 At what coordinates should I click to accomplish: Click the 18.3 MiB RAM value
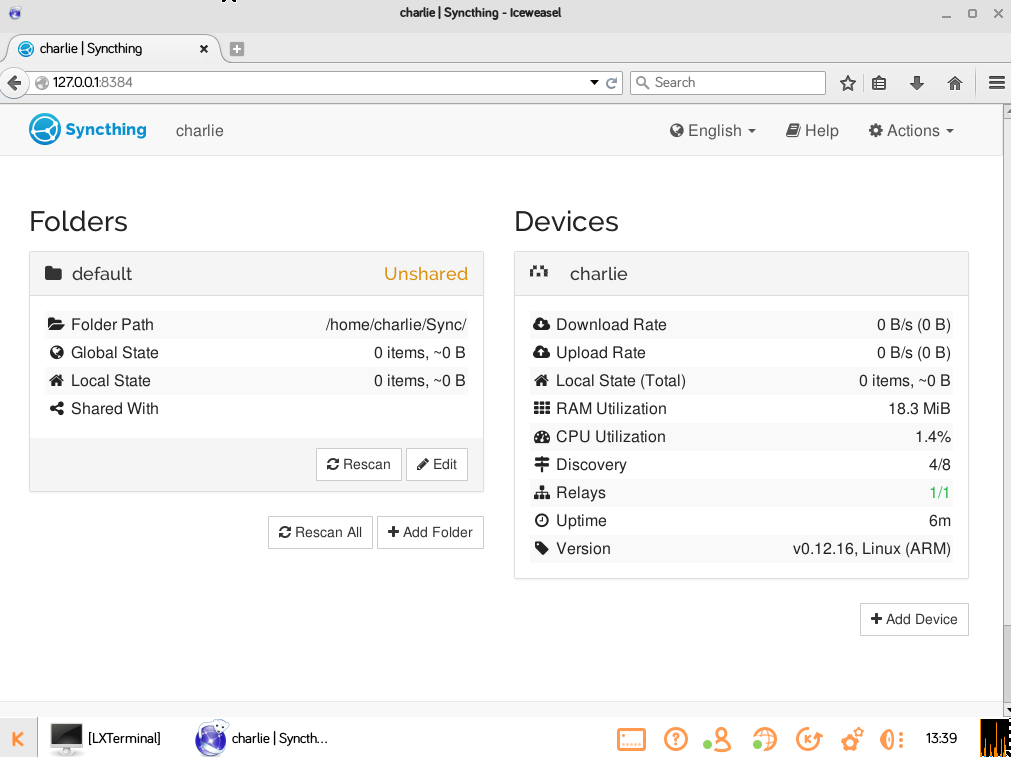[x=919, y=409]
